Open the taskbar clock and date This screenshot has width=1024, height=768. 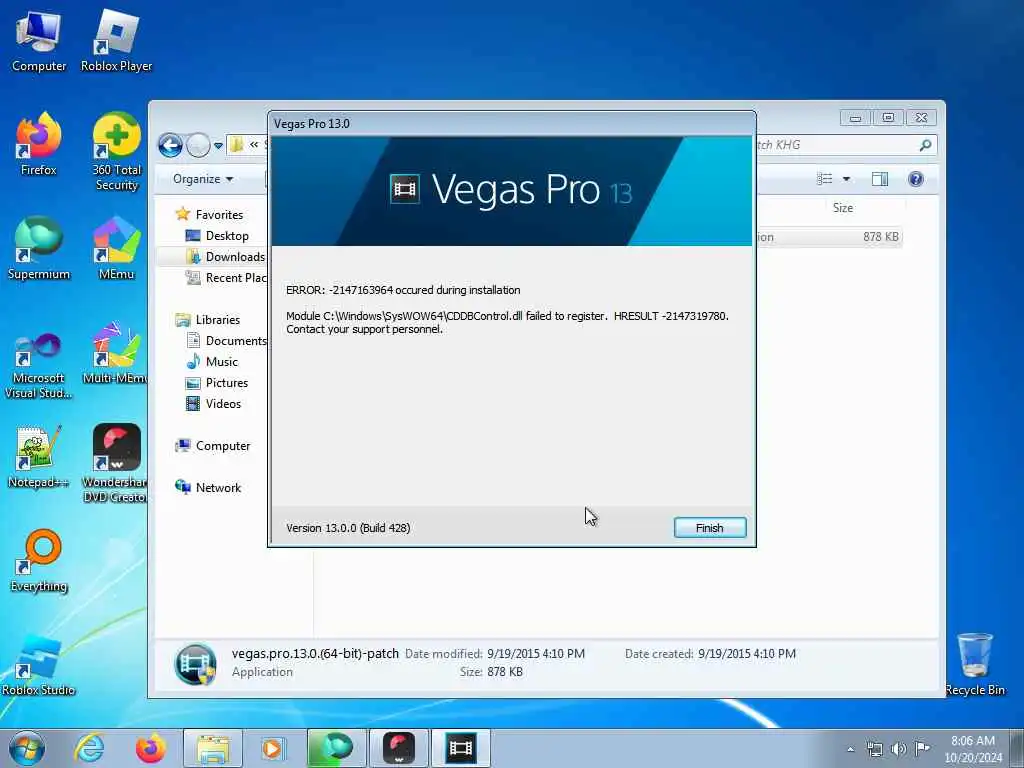[973, 749]
